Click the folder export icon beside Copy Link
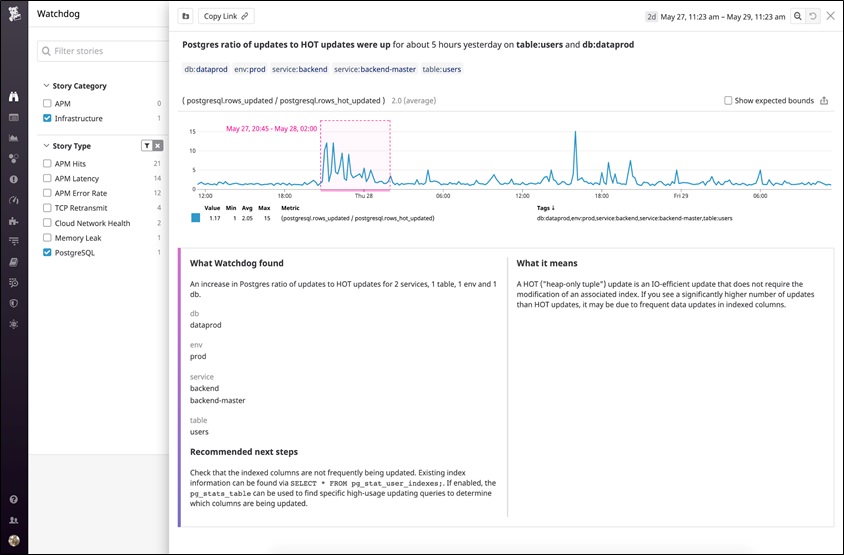The image size is (844, 555). tap(186, 16)
